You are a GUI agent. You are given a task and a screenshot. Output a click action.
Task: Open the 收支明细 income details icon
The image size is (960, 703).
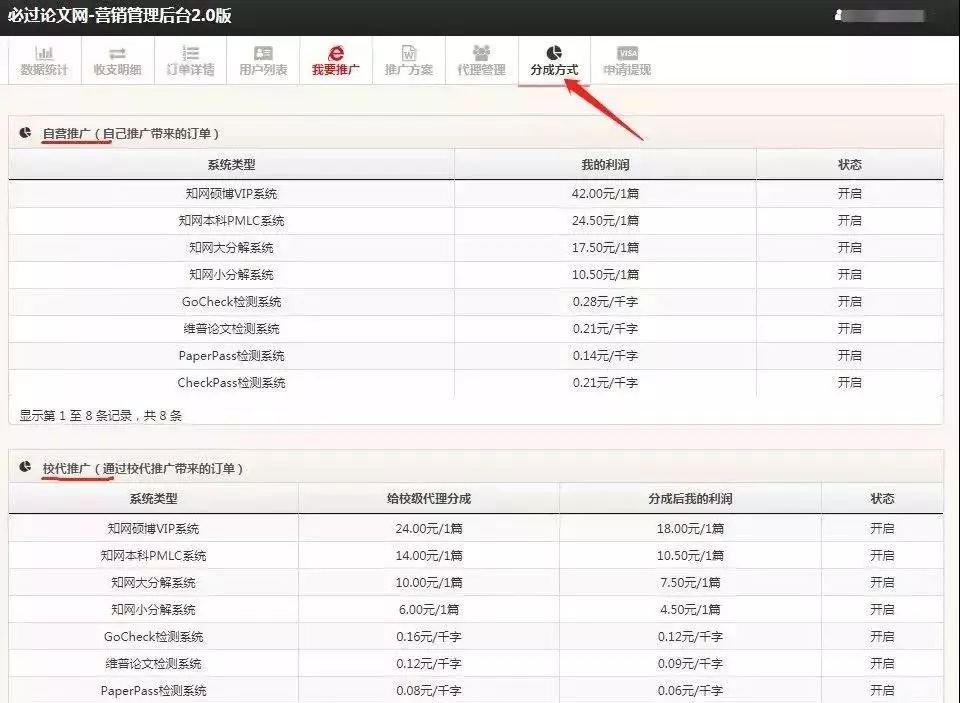116,62
